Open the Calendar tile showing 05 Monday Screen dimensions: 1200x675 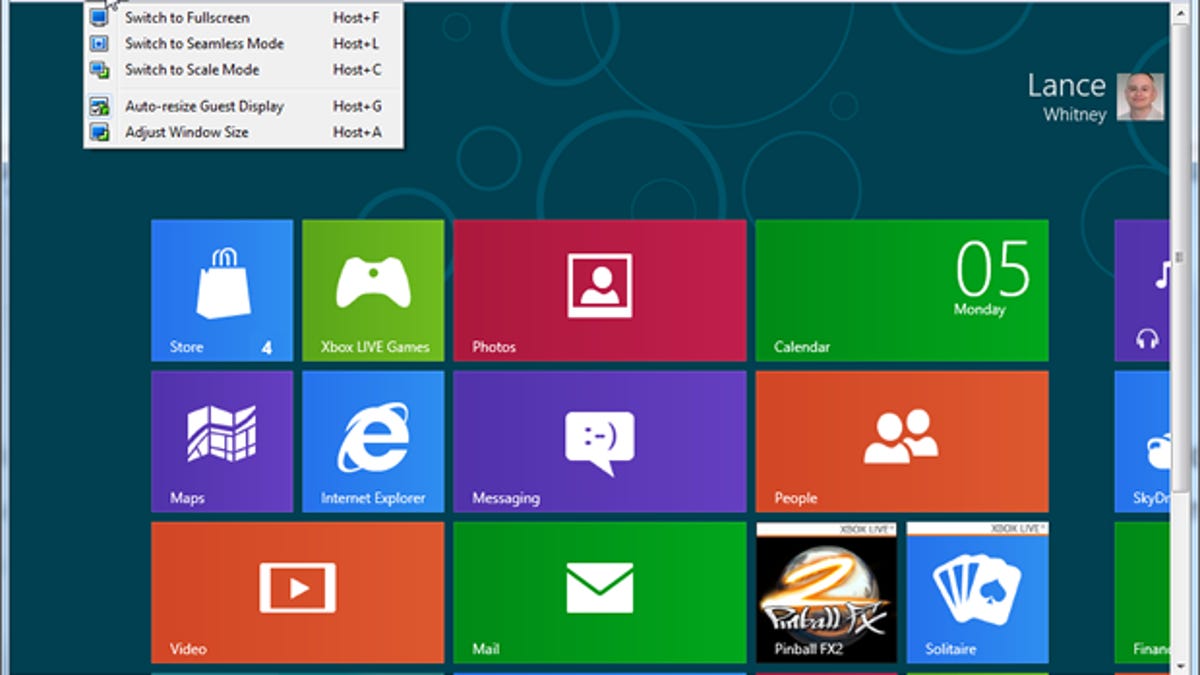901,290
